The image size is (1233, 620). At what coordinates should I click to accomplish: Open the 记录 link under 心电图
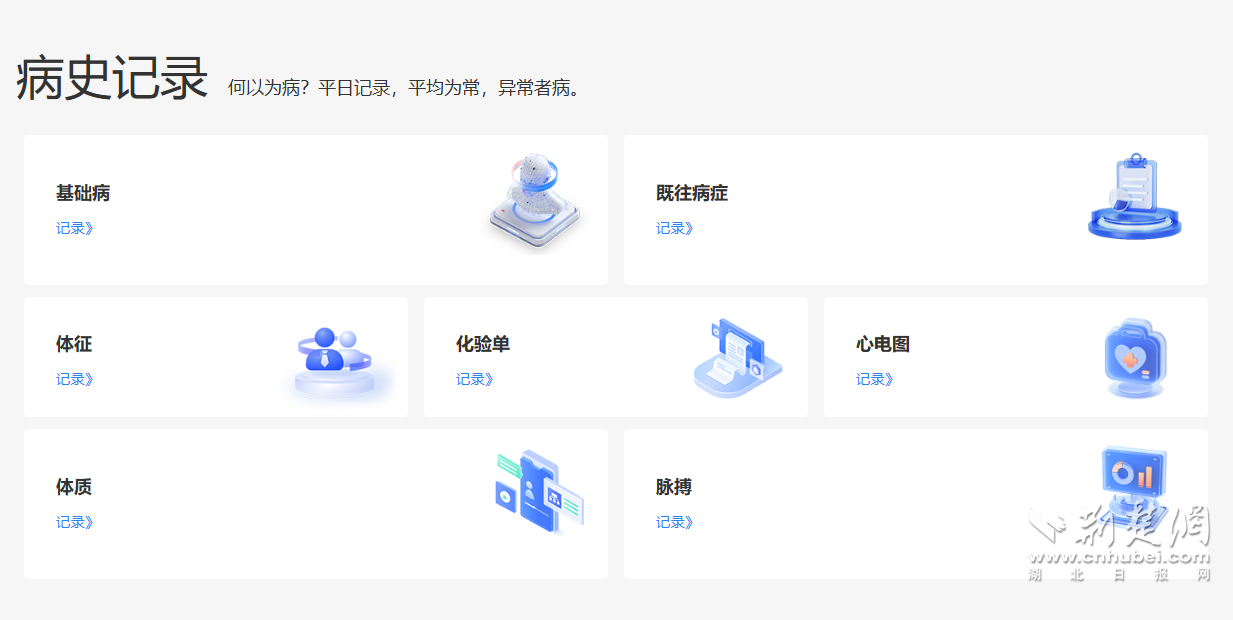click(874, 379)
